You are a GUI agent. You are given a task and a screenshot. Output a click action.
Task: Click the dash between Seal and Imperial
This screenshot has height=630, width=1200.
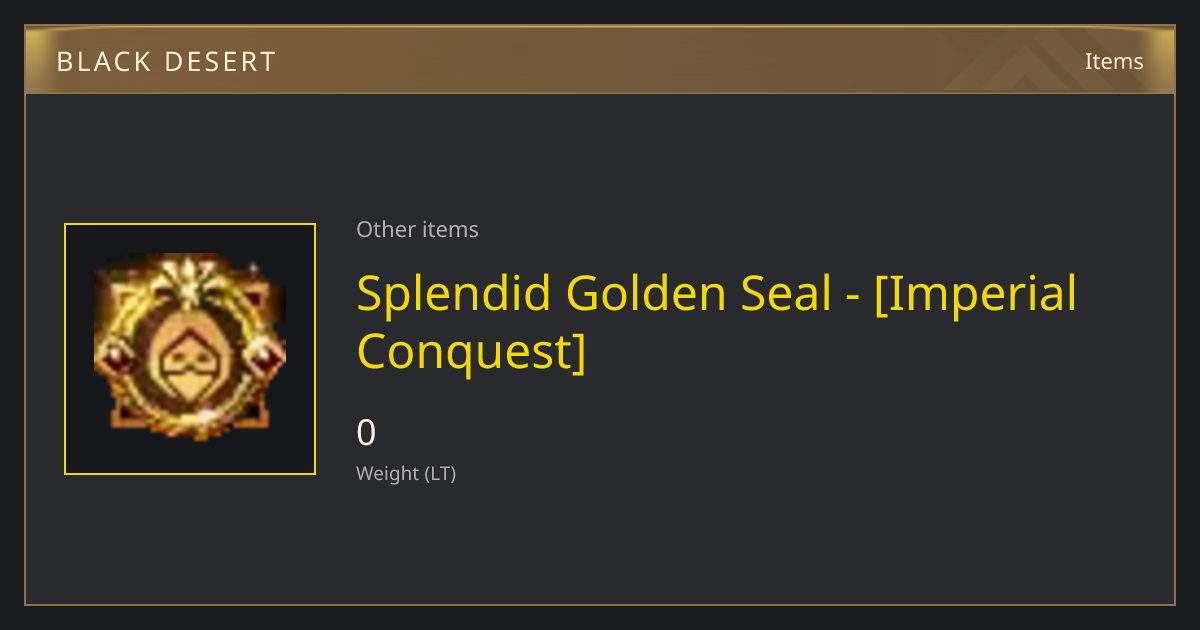click(x=853, y=297)
